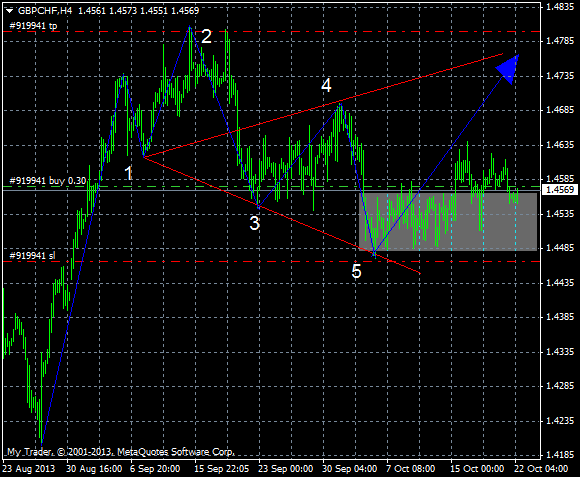Click the 1.4835 price axis label
This screenshot has height=477, width=580.
coord(560,7)
